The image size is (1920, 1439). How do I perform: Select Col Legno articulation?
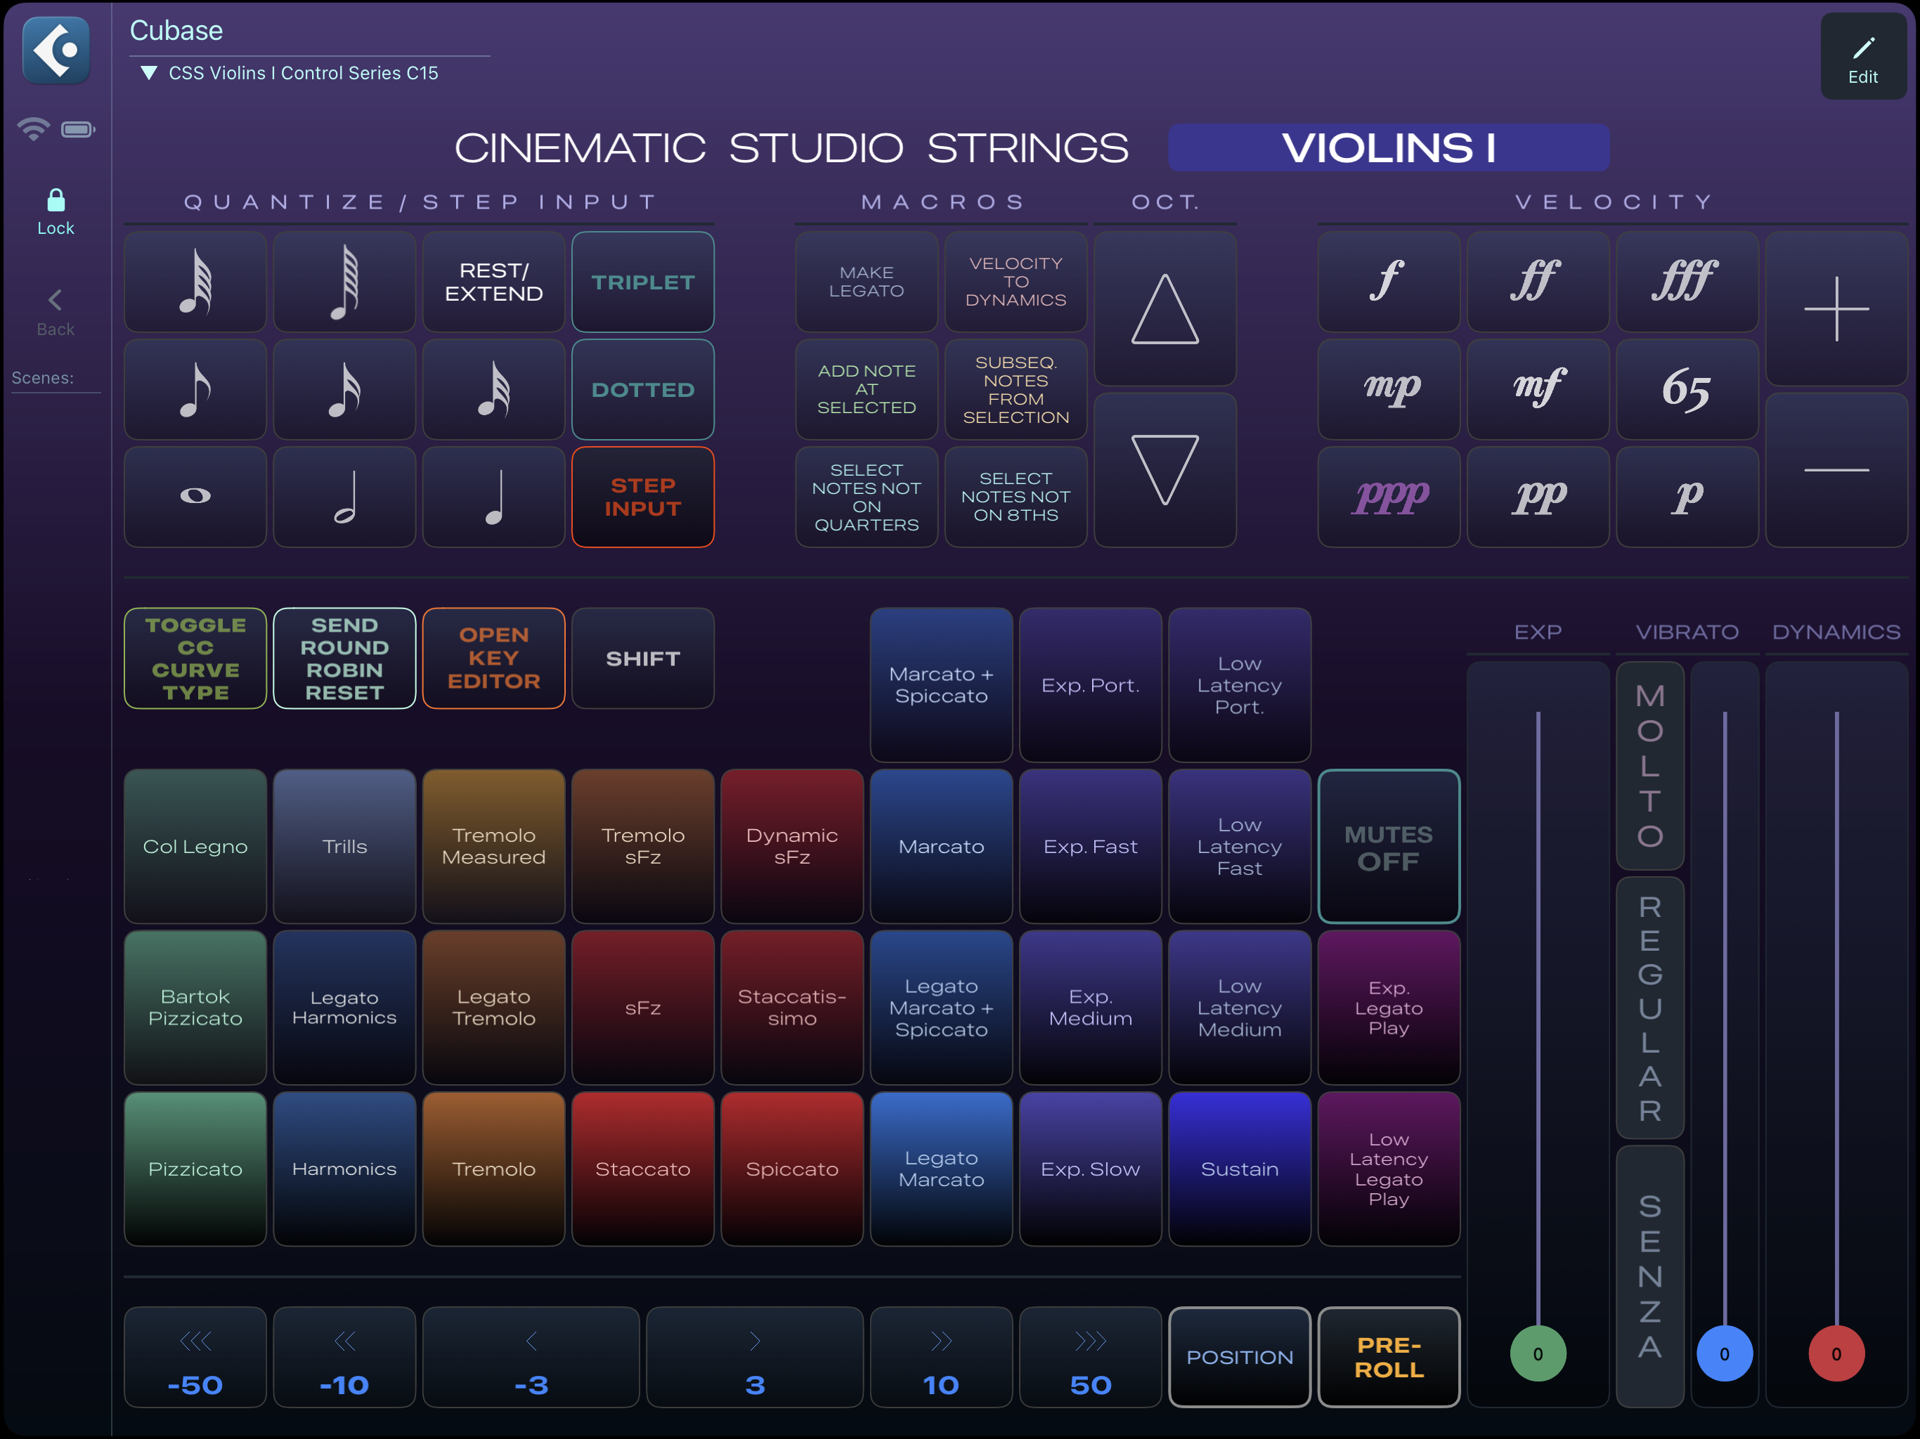click(195, 846)
